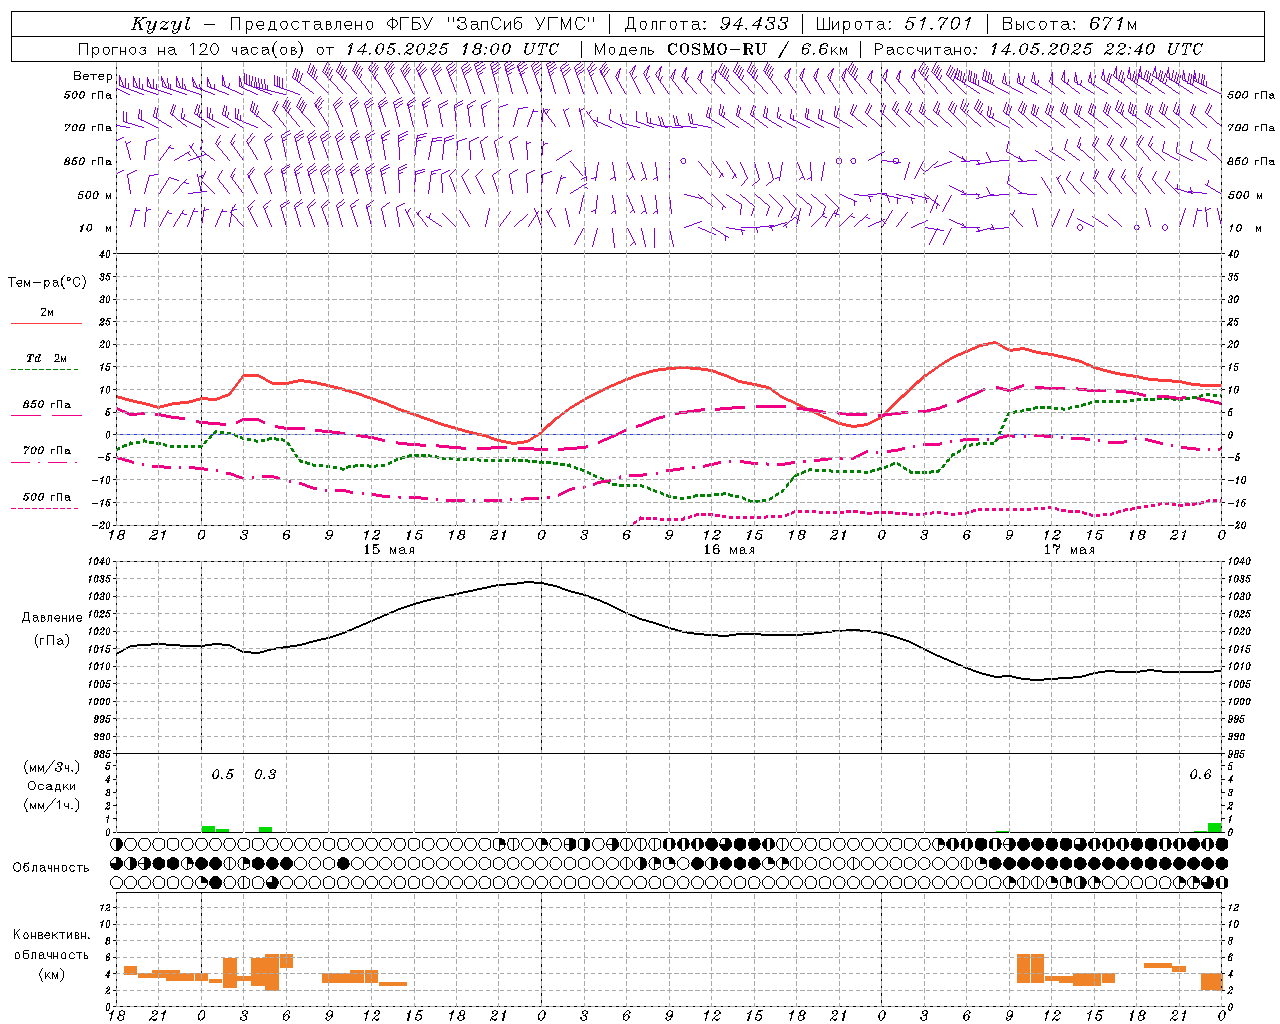
Task: Click the "Ветер" wind panel label
Action: click(x=92, y=76)
